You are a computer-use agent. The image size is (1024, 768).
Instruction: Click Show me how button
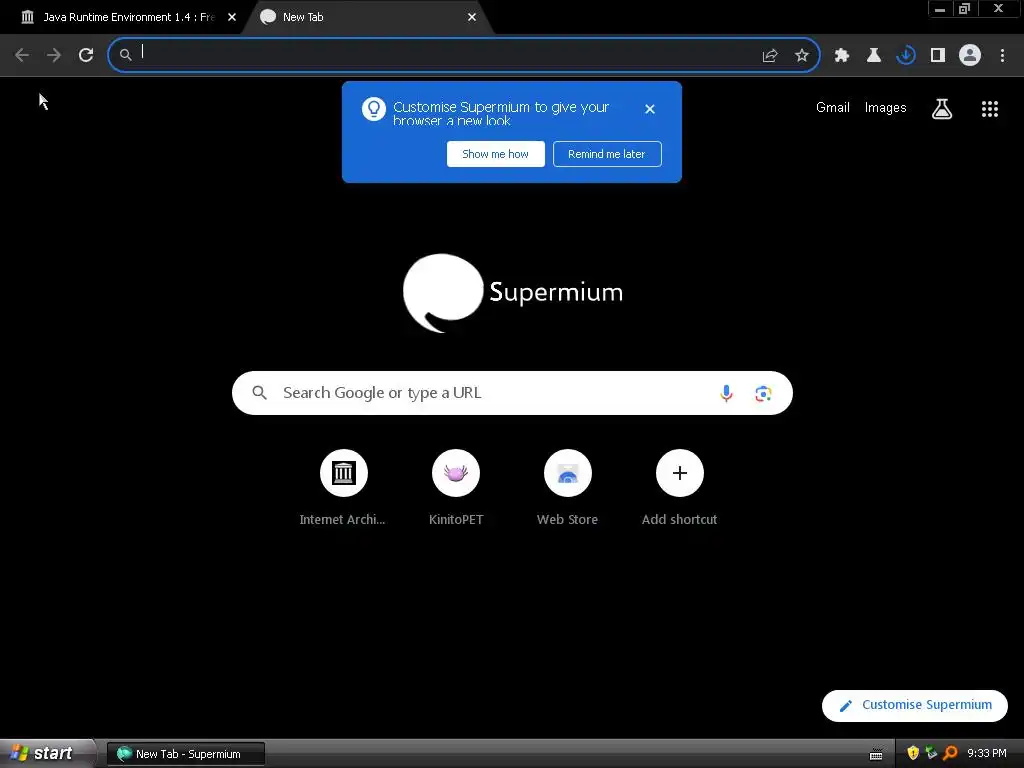pos(496,154)
